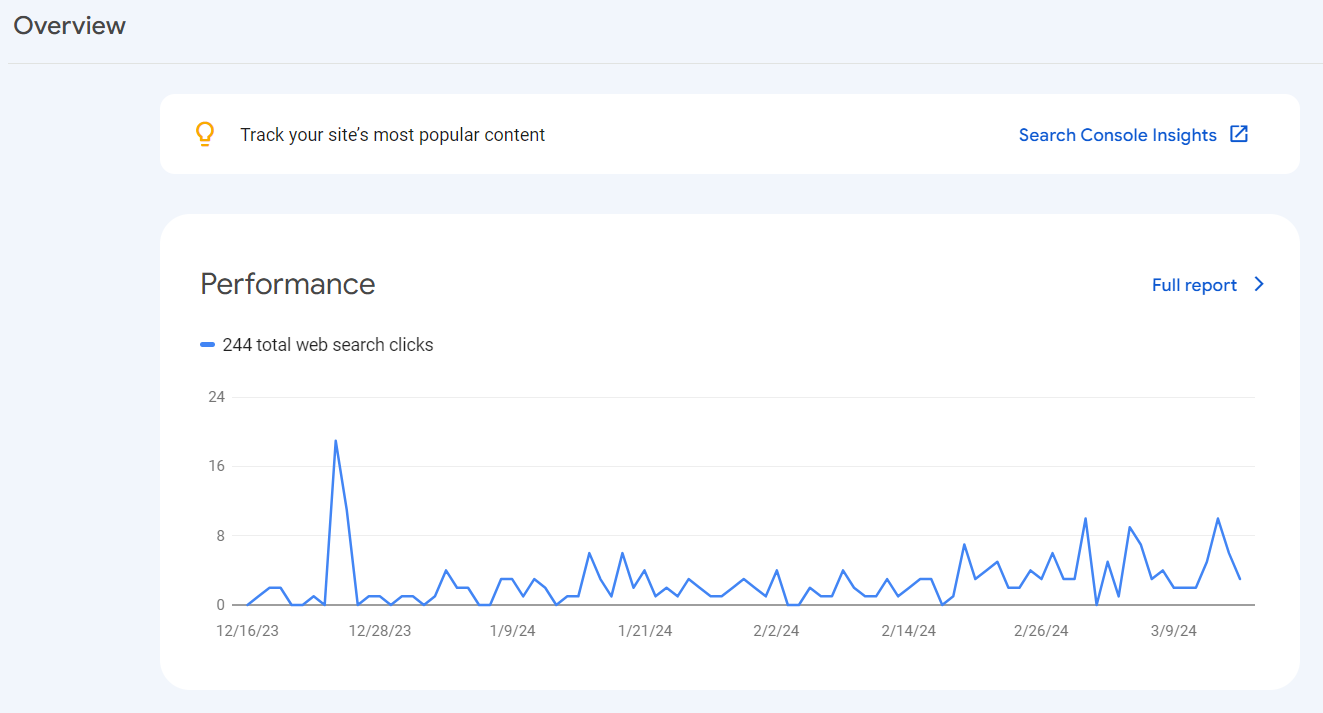Click the 1/9/24 date axis label

512,631
